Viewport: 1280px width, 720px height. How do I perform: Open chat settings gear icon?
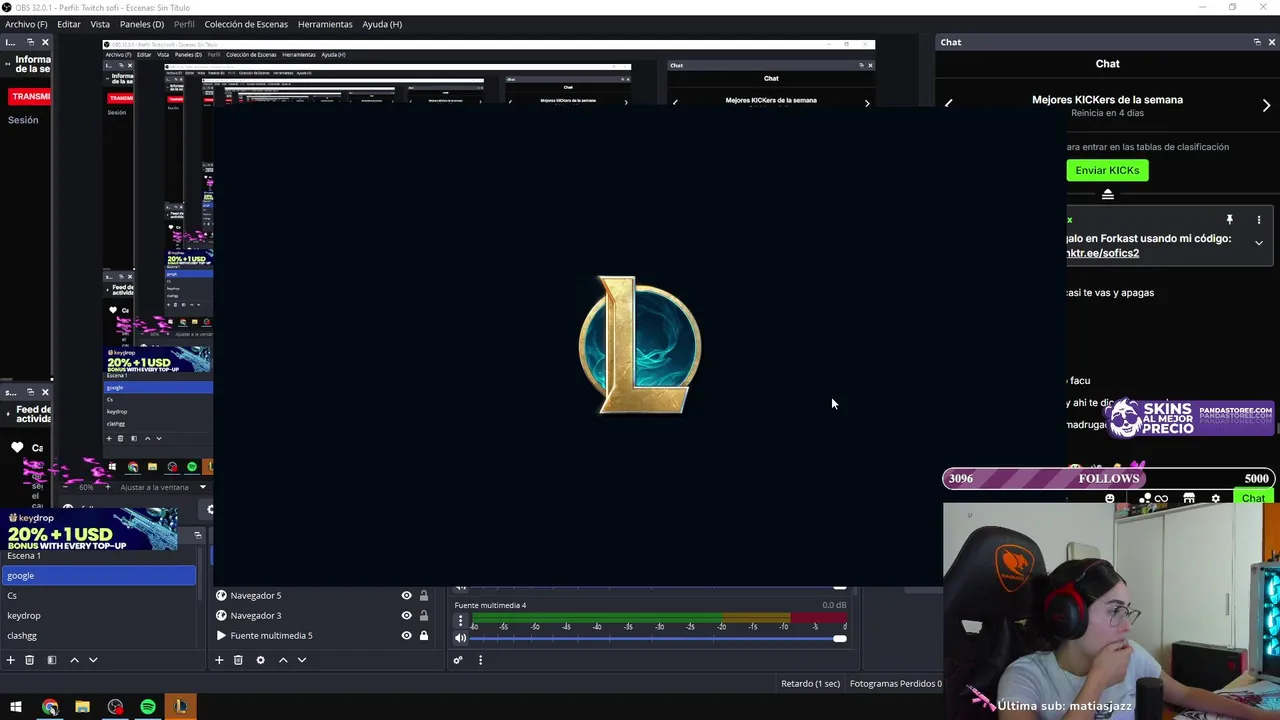tap(1216, 498)
